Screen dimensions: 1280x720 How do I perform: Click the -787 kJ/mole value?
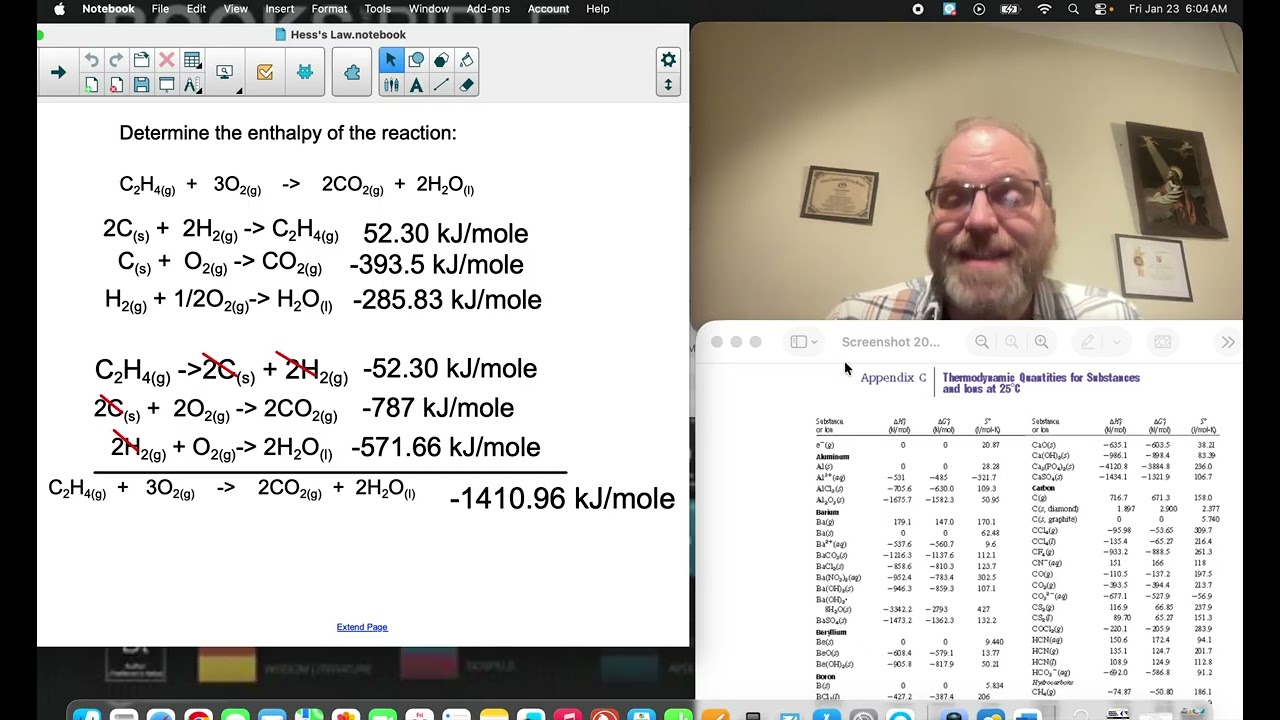(438, 408)
